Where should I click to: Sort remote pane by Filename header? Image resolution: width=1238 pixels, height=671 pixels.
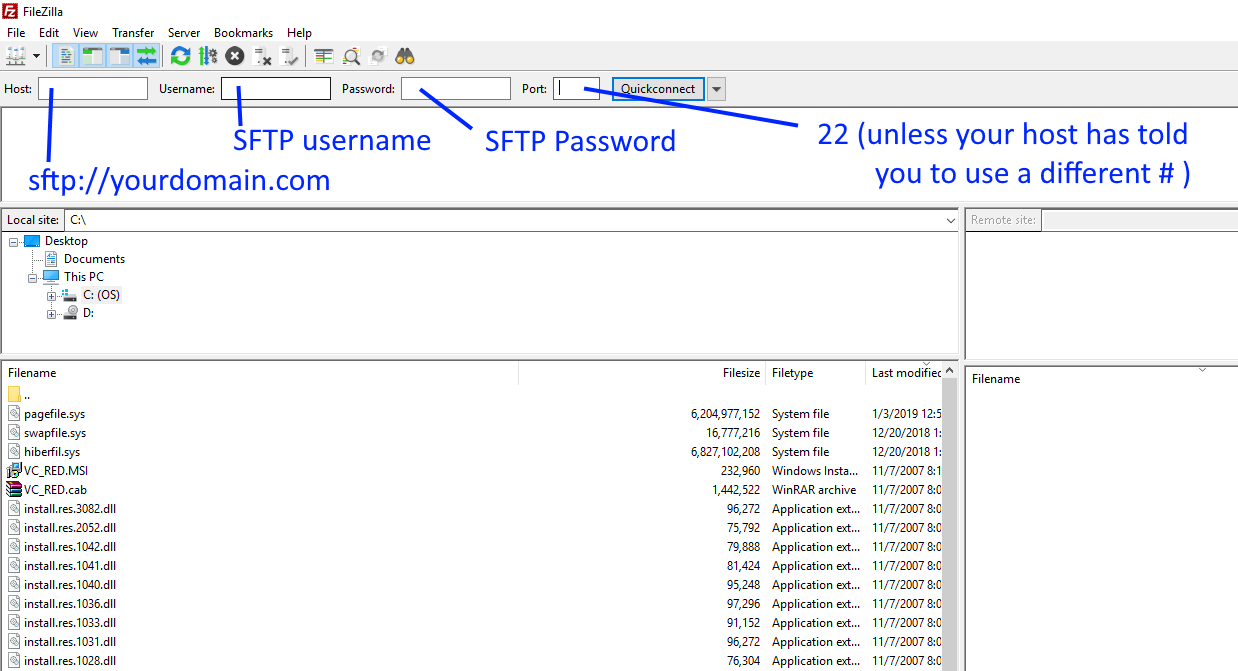1100,379
